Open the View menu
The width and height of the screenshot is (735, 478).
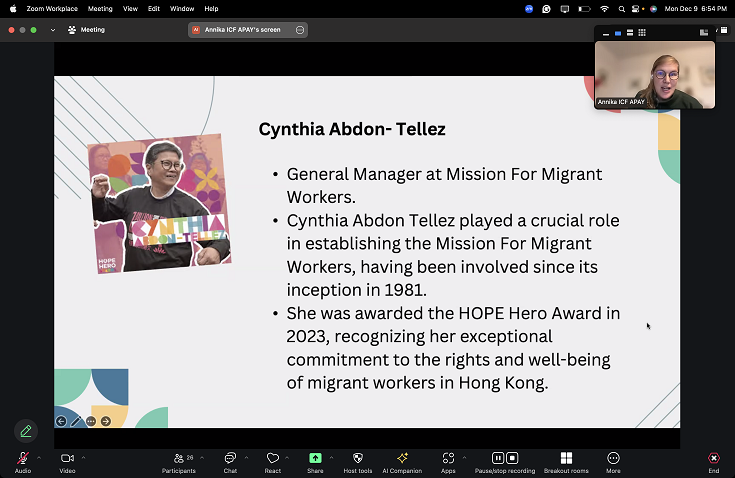click(130, 8)
